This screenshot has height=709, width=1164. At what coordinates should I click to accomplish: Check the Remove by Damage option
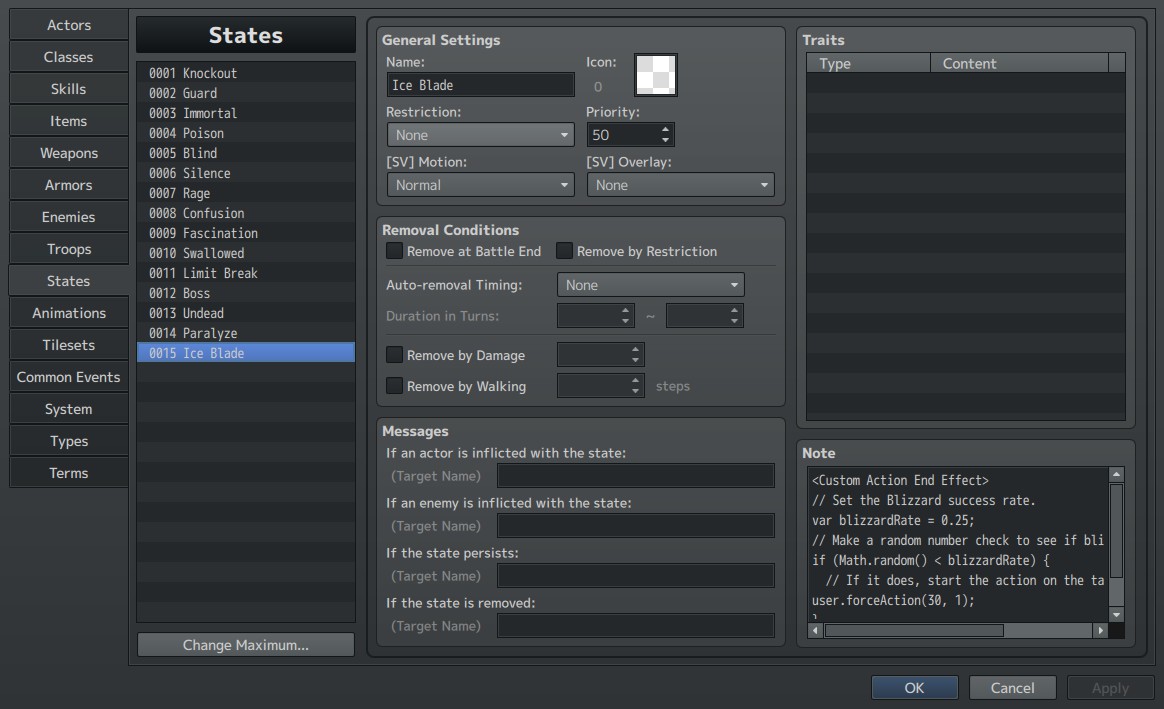point(394,355)
